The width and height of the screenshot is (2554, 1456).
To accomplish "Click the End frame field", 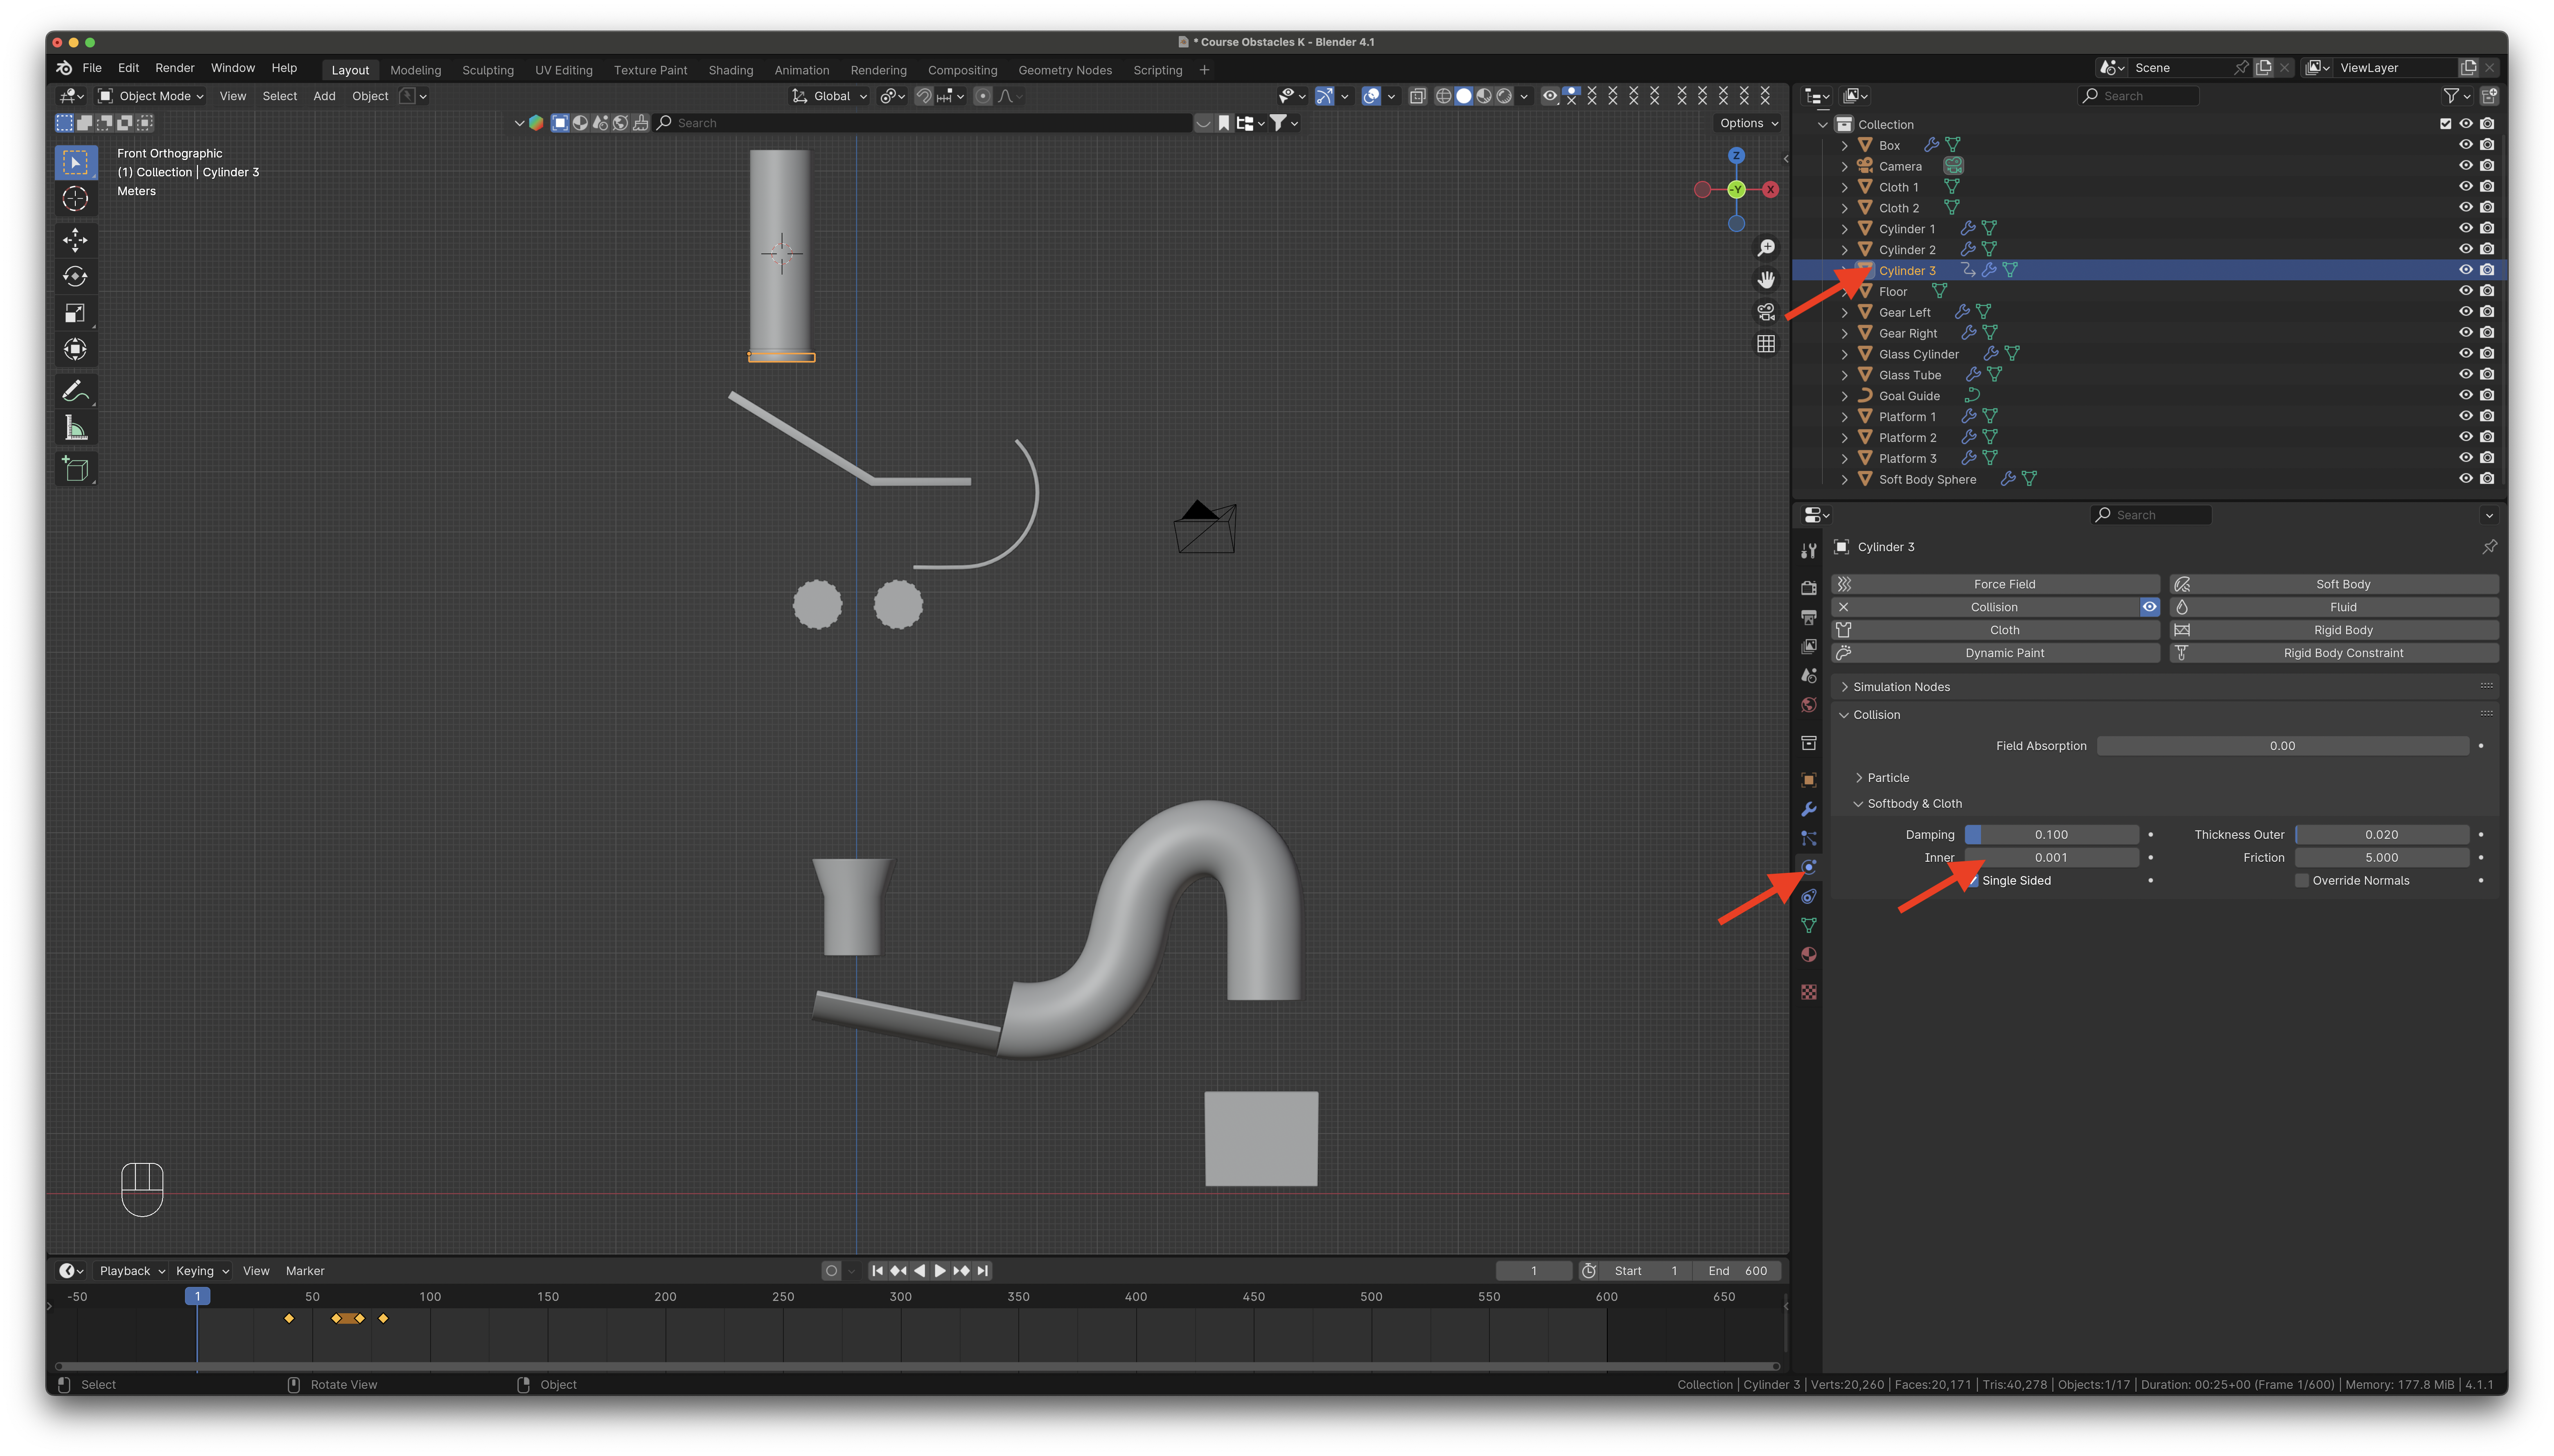I will pyautogui.click(x=1737, y=1271).
